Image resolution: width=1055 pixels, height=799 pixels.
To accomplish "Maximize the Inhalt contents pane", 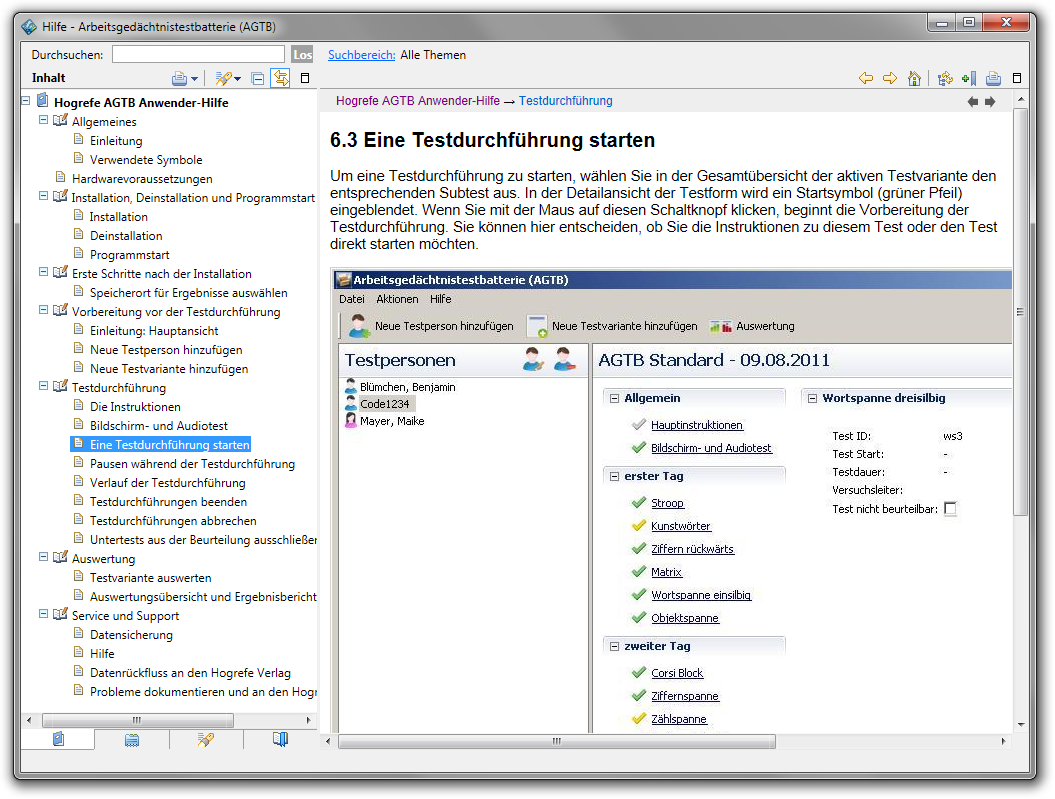I will pyautogui.click(x=305, y=78).
